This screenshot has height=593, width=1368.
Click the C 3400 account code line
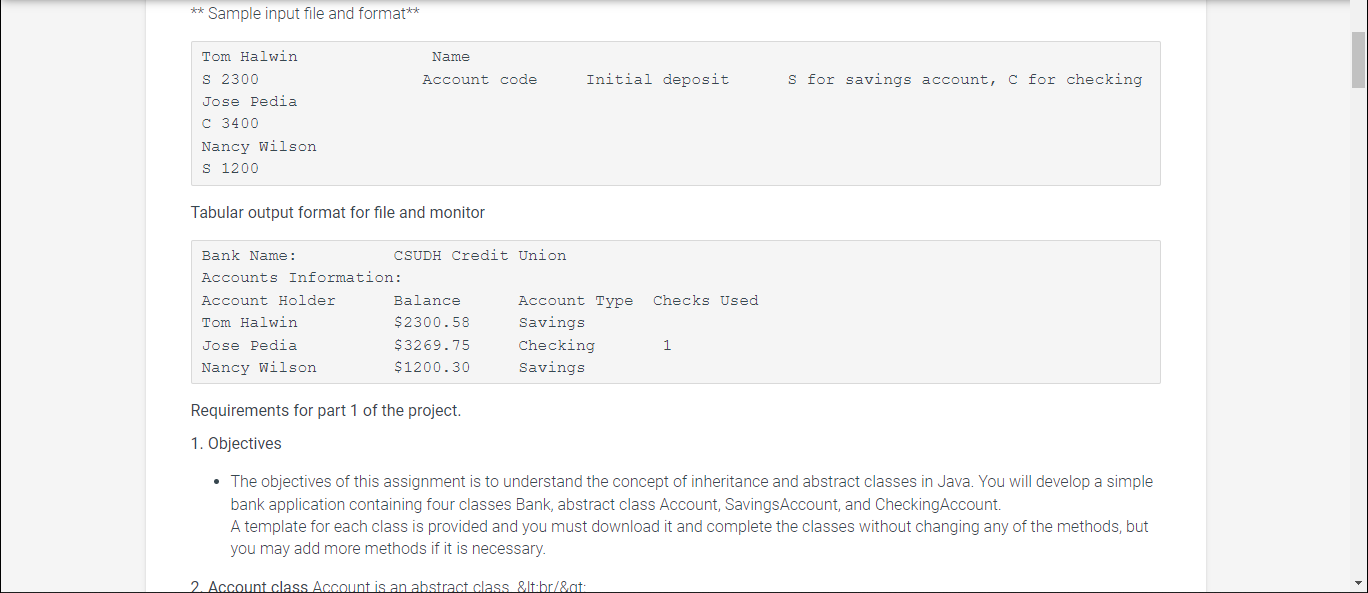click(x=229, y=123)
